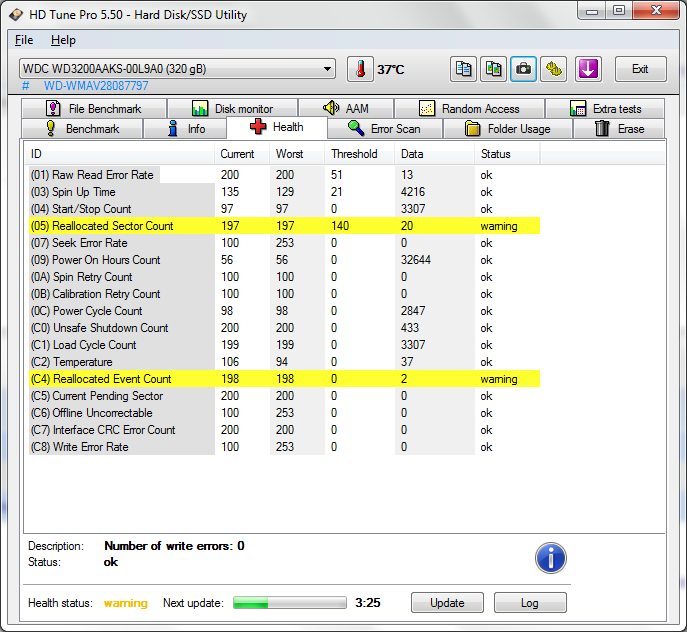The height and width of the screenshot is (632, 687).
Task: Click the 3:25 next update countdown
Action: (368, 603)
